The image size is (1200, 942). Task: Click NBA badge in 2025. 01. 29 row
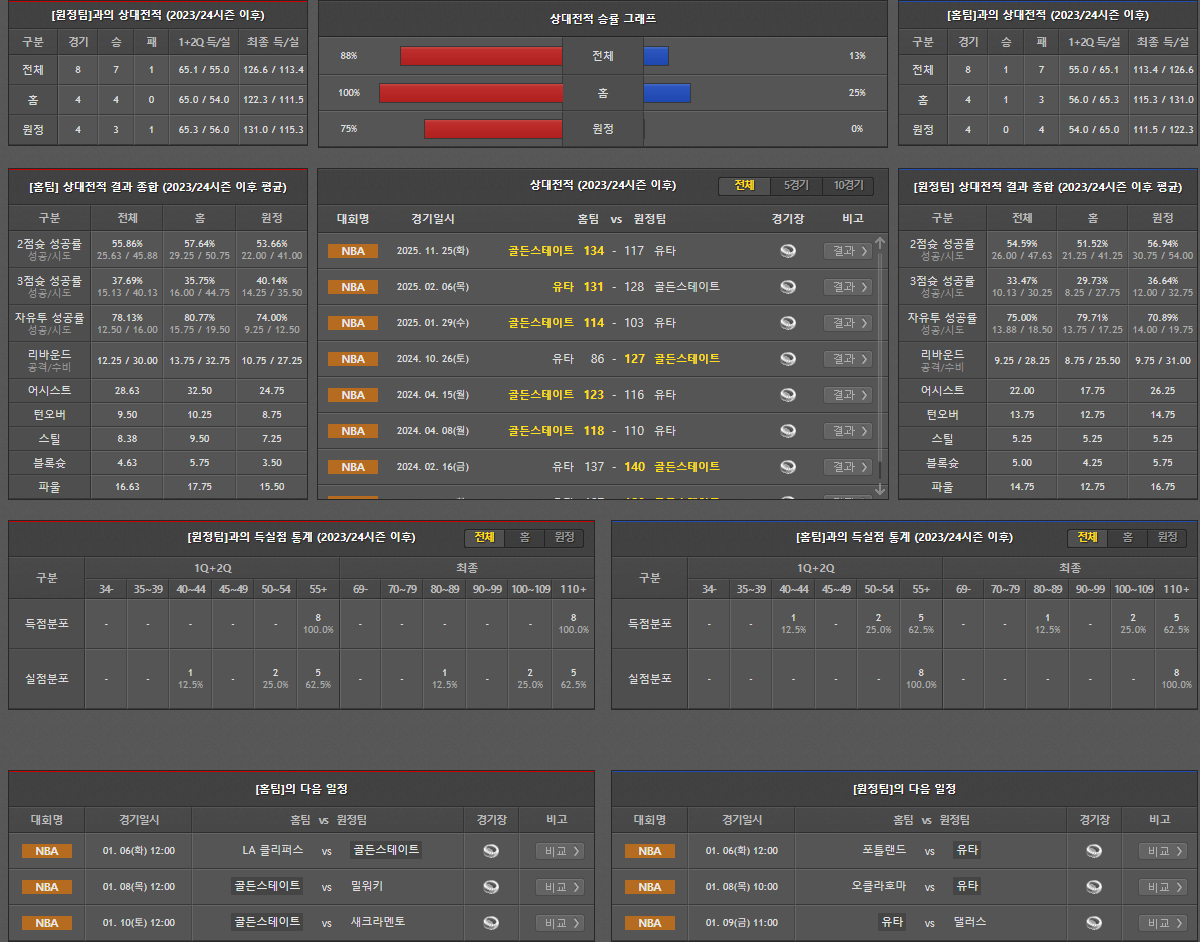pyautogui.click(x=353, y=323)
